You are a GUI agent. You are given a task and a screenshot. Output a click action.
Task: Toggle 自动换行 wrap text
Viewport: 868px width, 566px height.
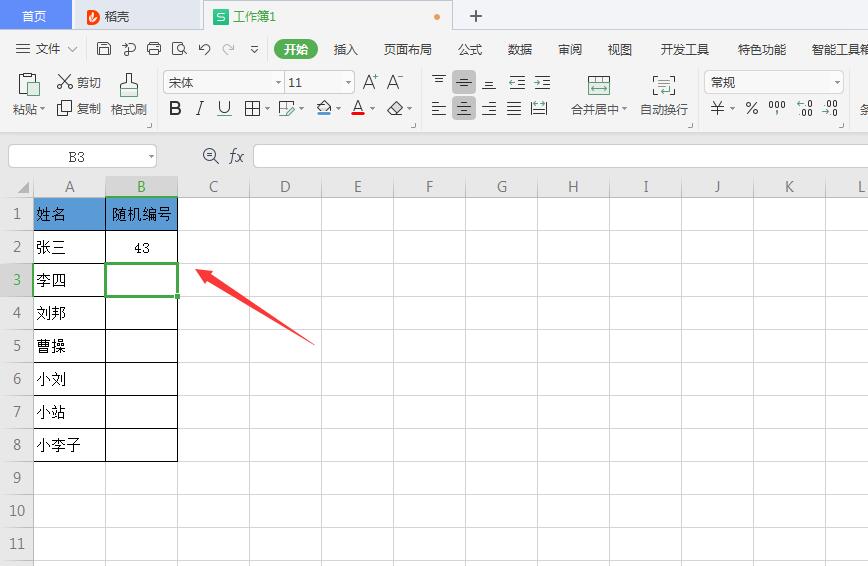coord(664,95)
